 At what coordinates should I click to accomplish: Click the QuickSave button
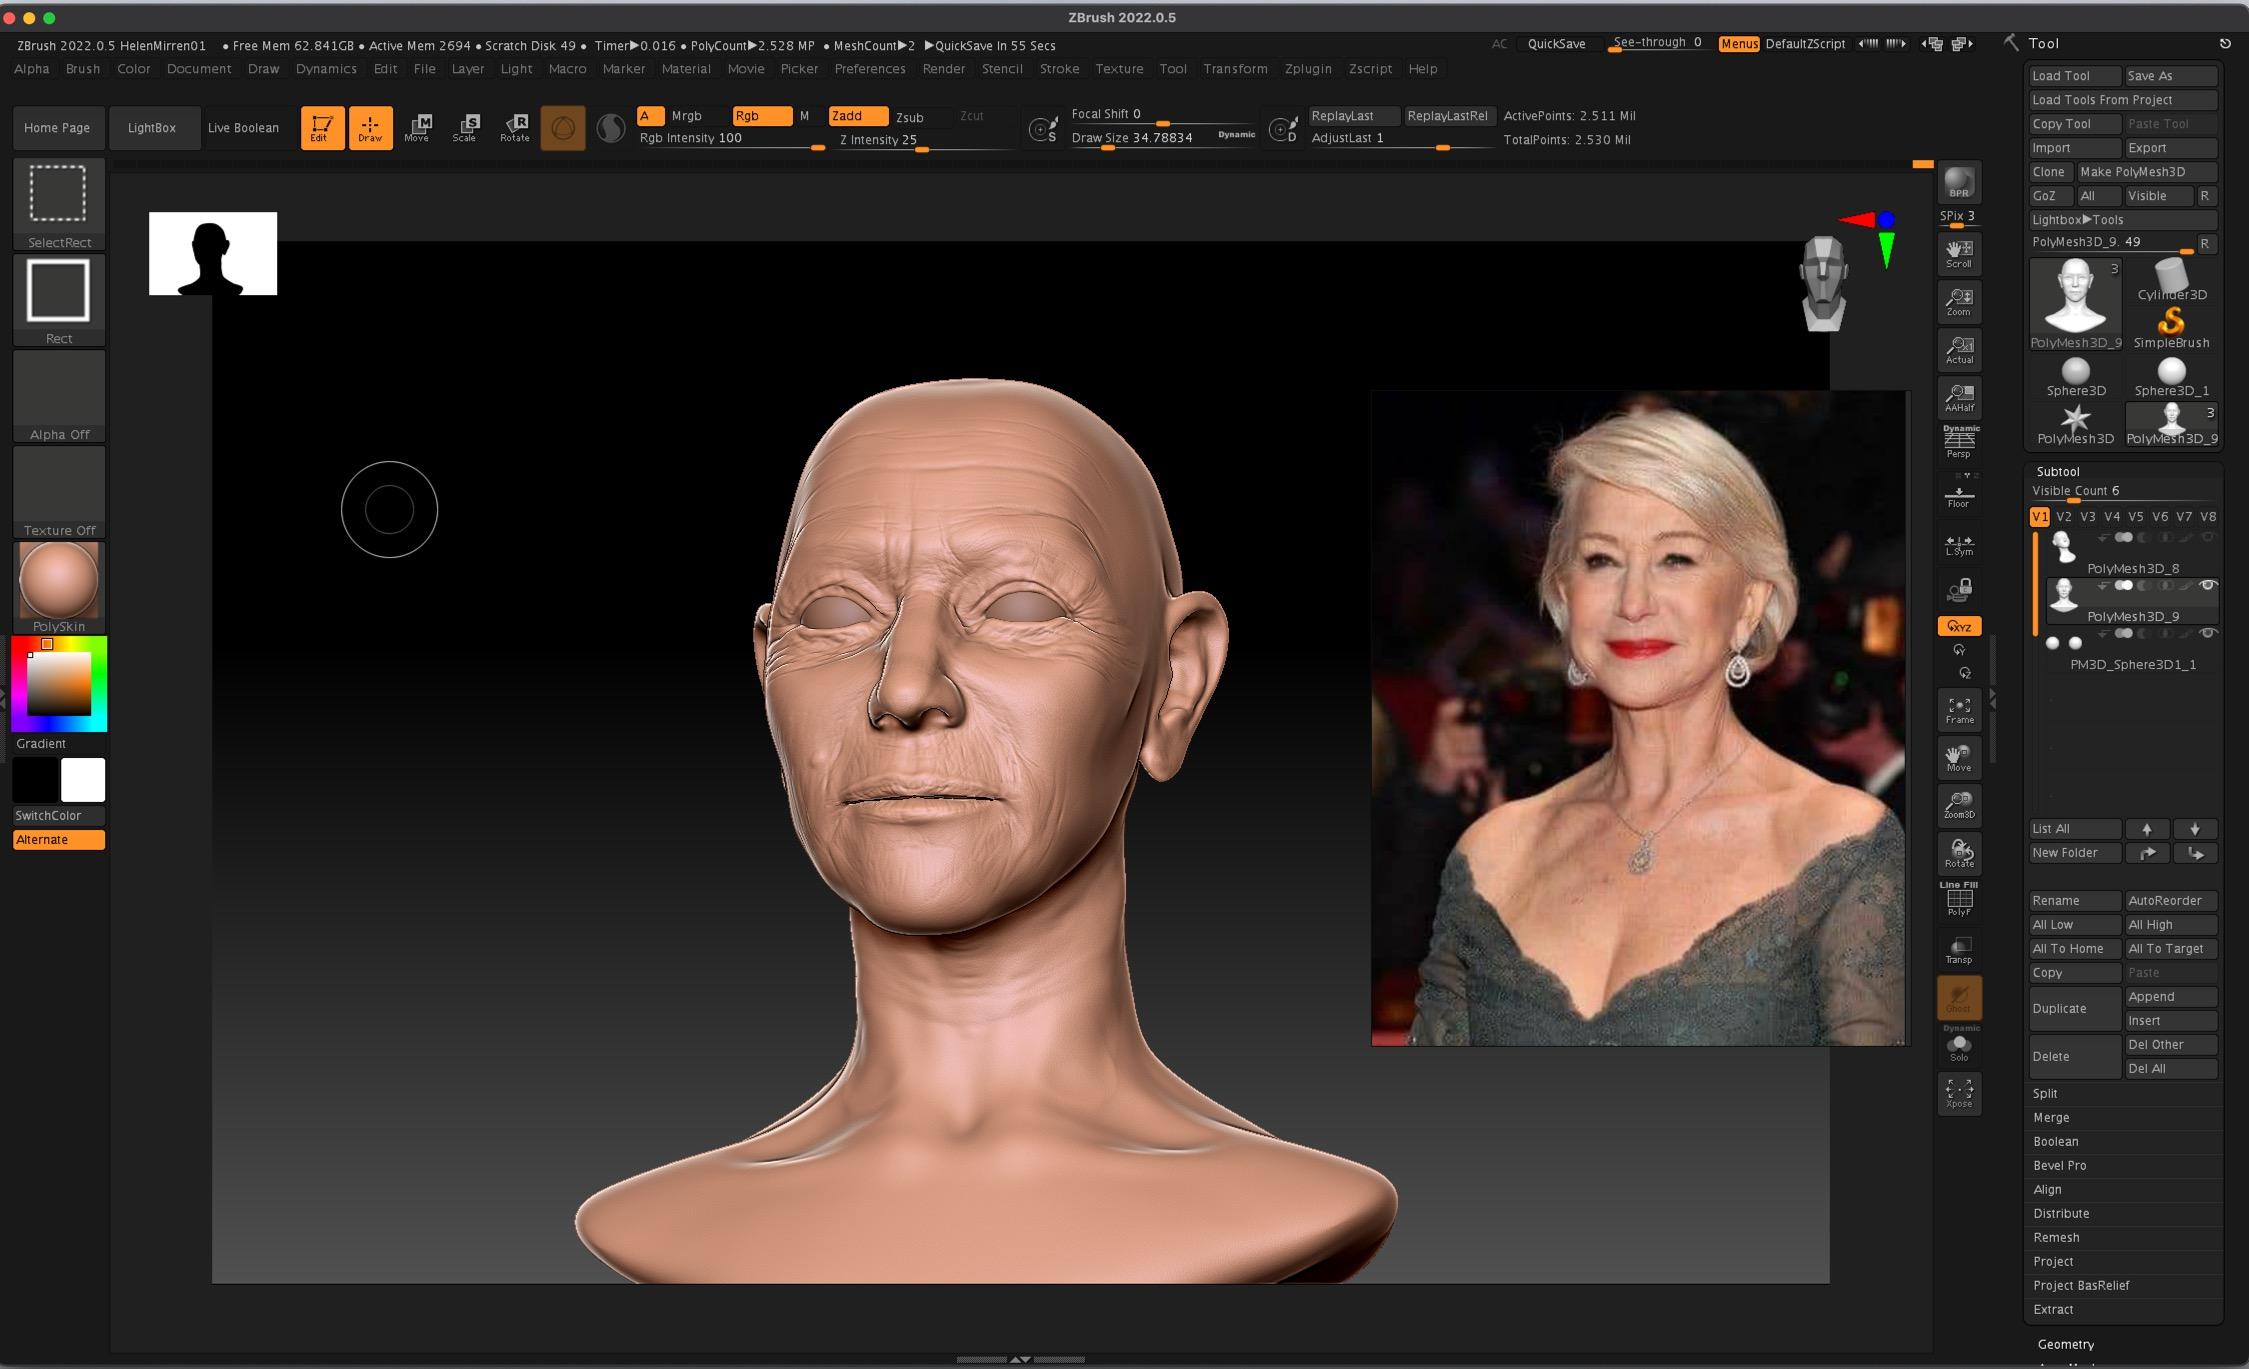(x=1556, y=44)
